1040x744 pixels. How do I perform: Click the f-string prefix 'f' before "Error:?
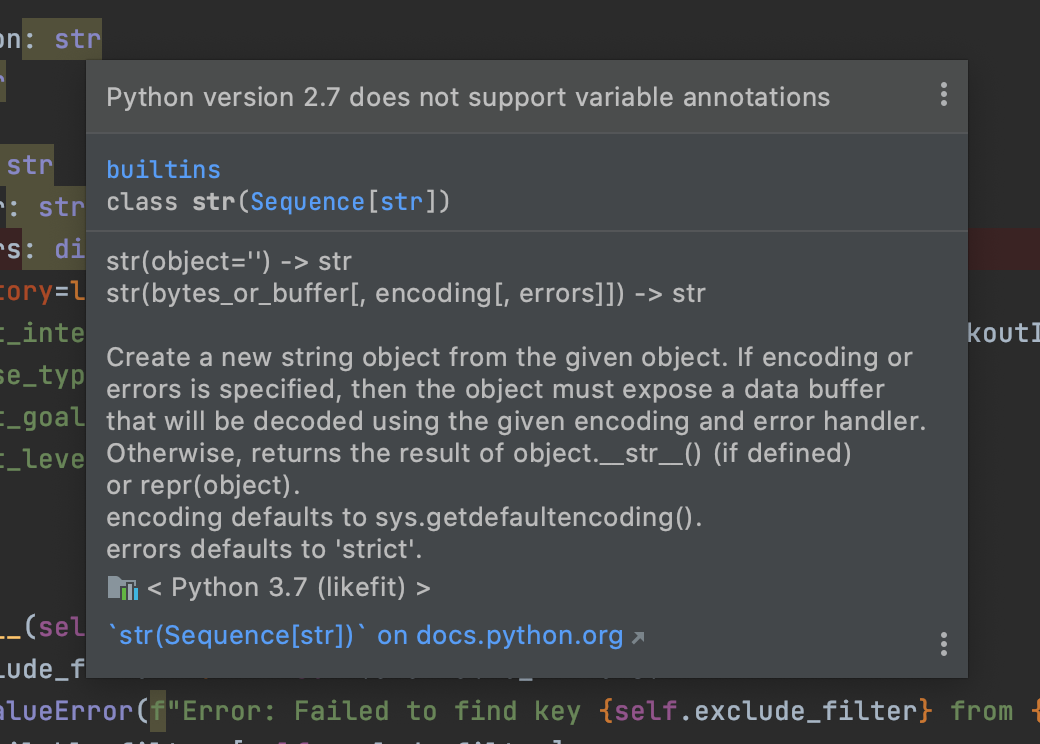click(x=158, y=712)
